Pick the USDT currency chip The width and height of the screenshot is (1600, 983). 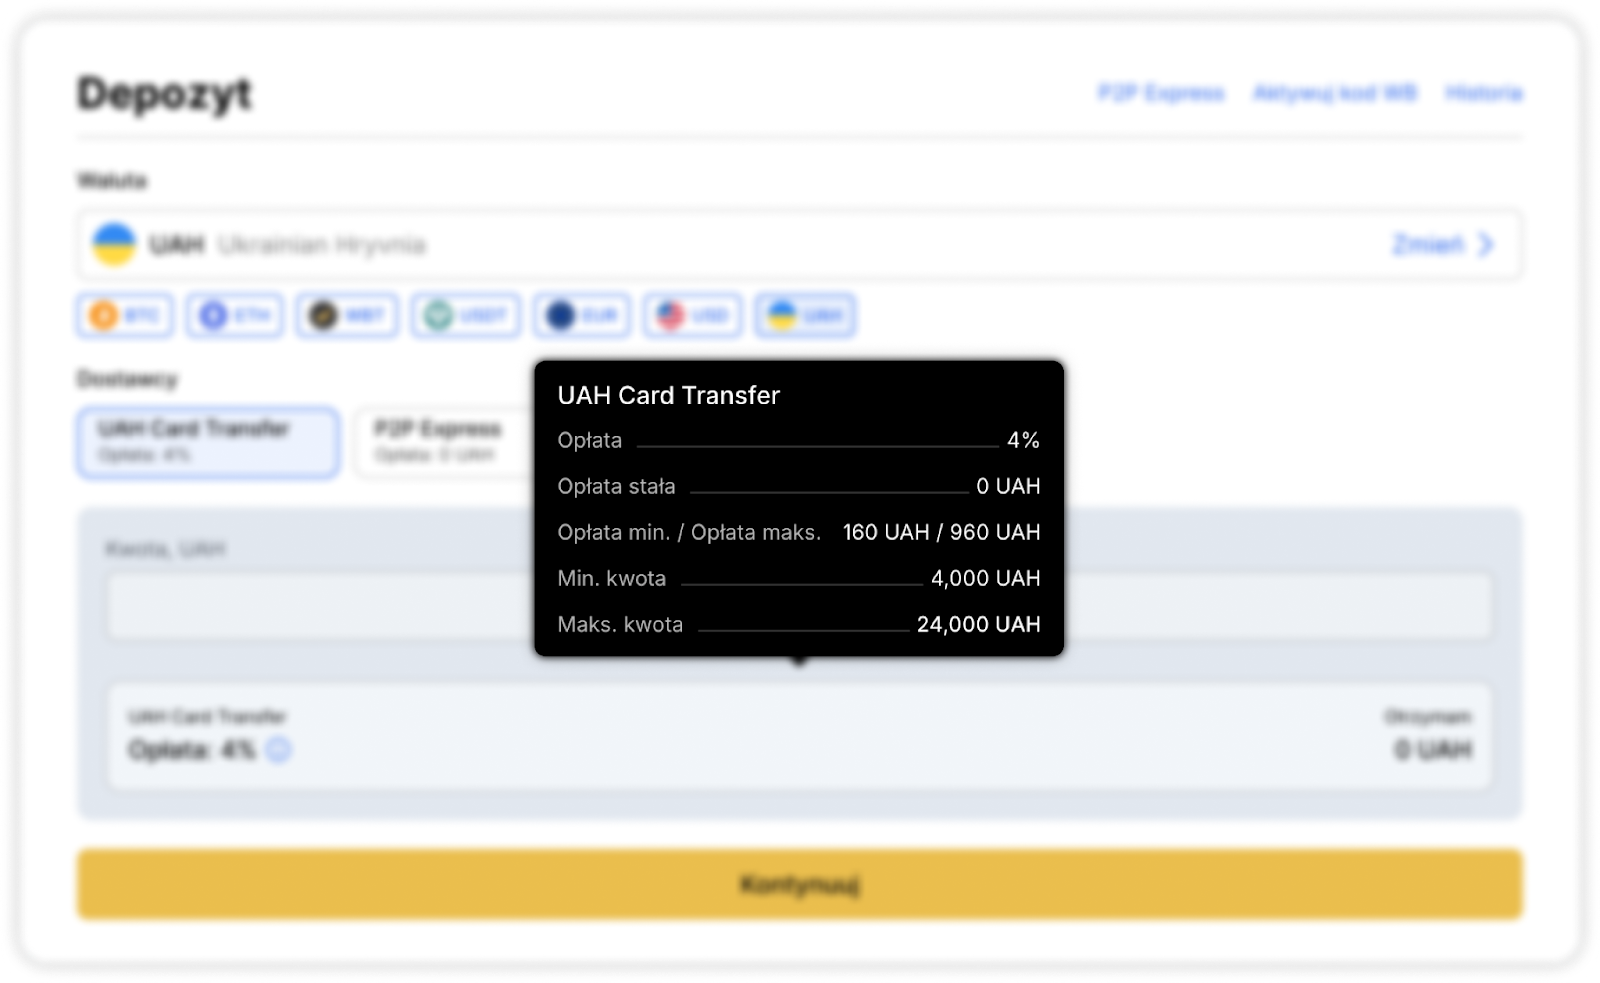click(x=465, y=316)
